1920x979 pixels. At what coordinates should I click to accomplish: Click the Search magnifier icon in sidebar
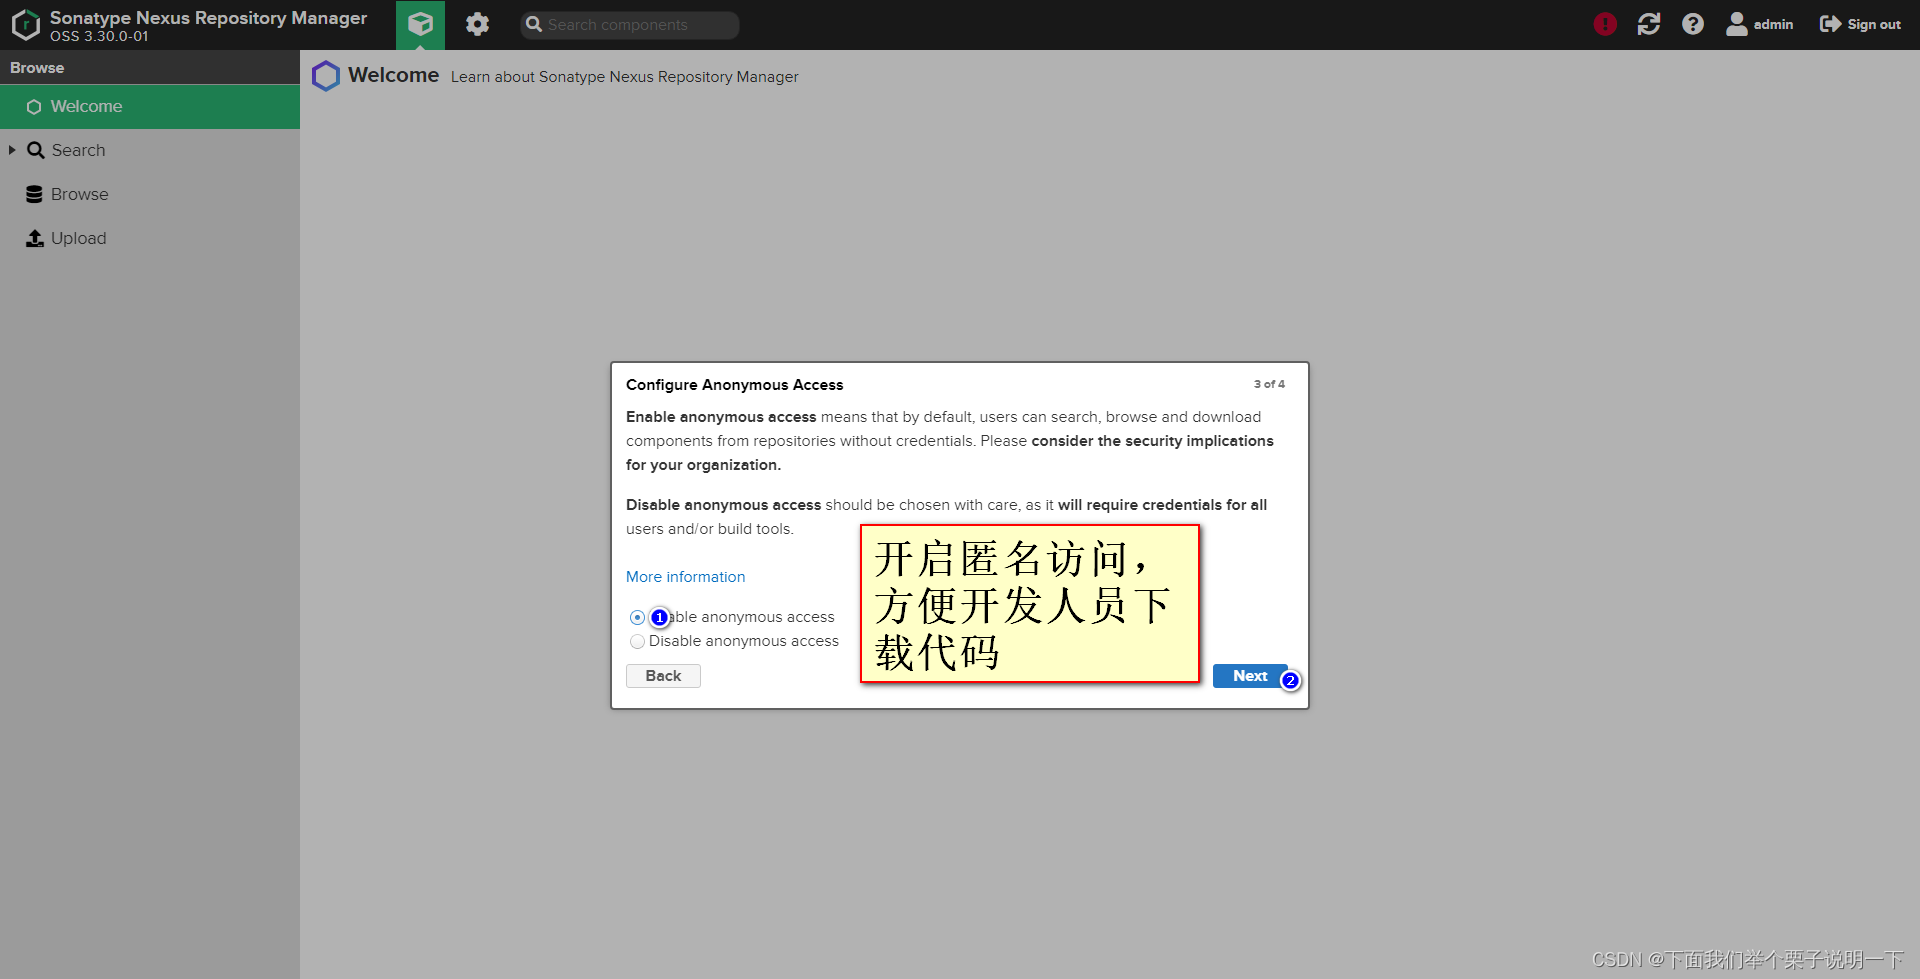point(35,150)
